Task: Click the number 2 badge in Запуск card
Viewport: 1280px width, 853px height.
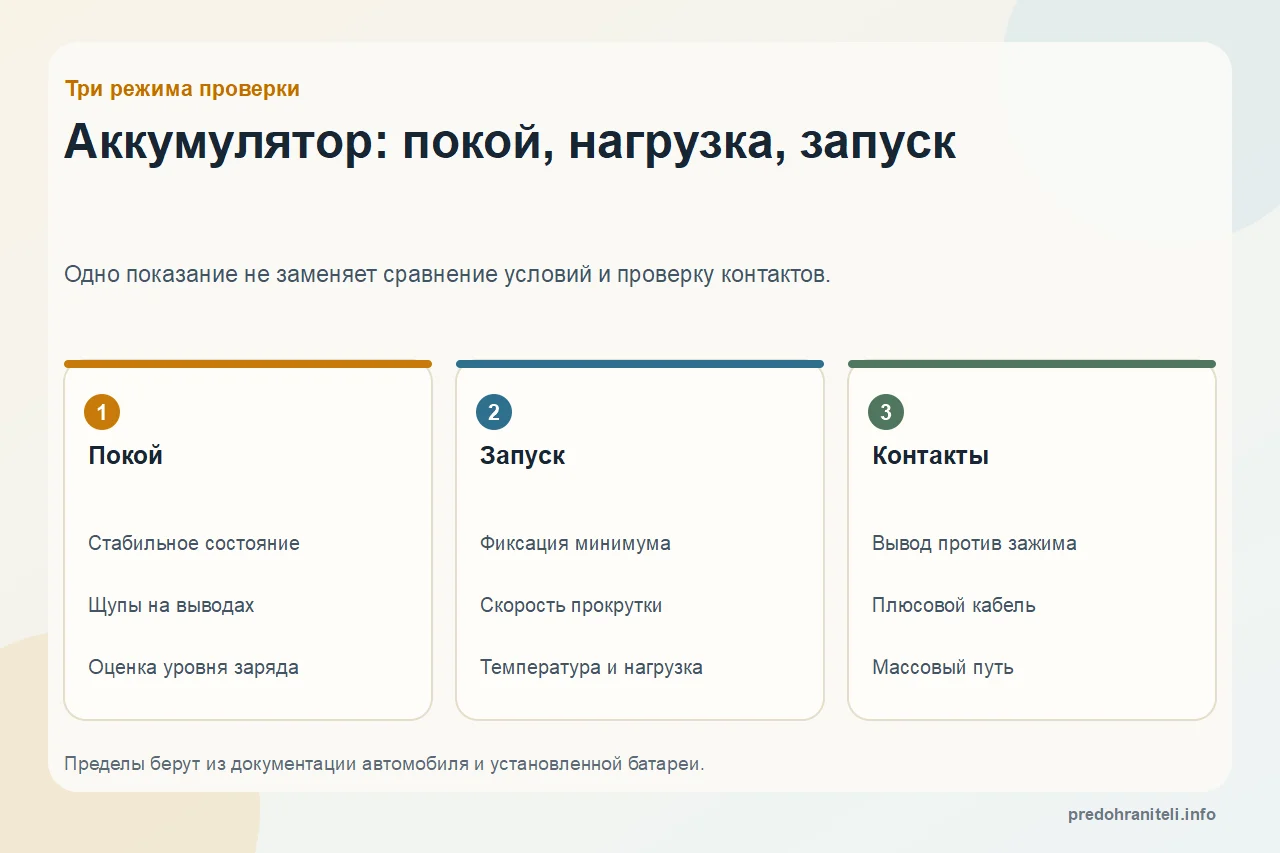Action: (x=494, y=412)
